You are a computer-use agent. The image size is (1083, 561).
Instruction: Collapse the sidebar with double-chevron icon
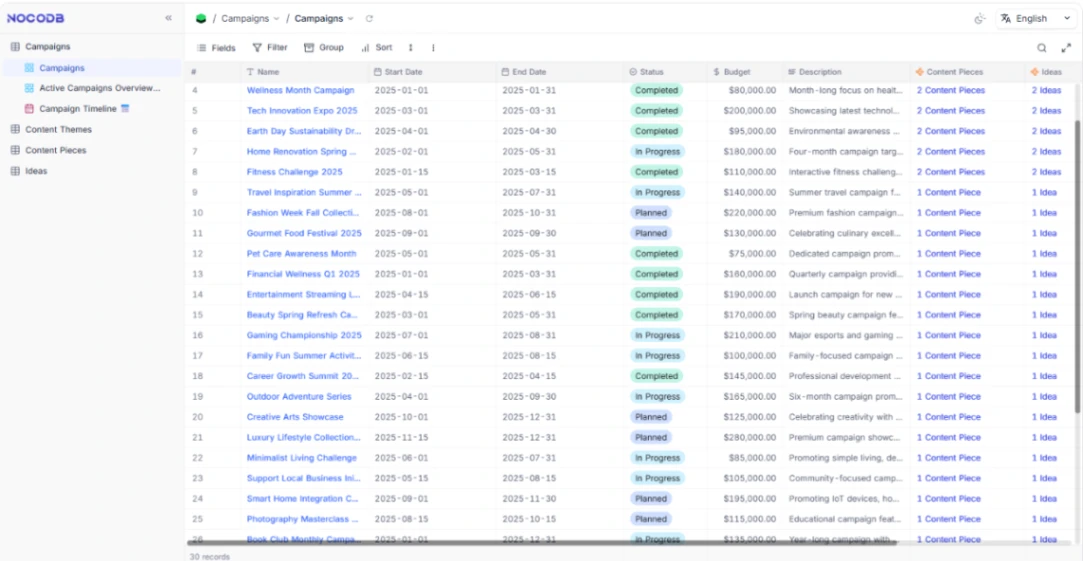pos(168,18)
